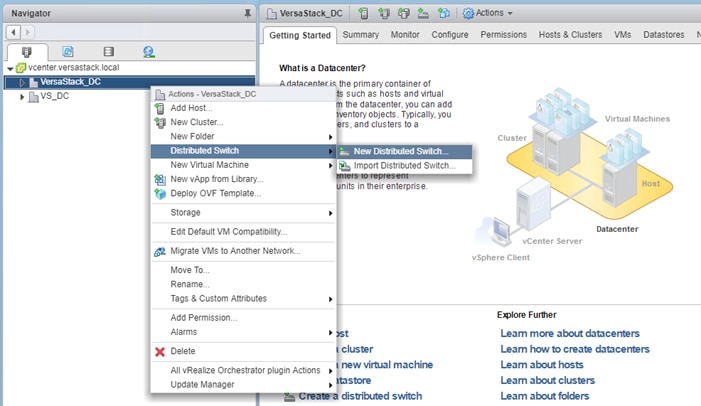Switch to the Configure tab
Screen dimensions: 701x406
pyautogui.click(x=450, y=35)
